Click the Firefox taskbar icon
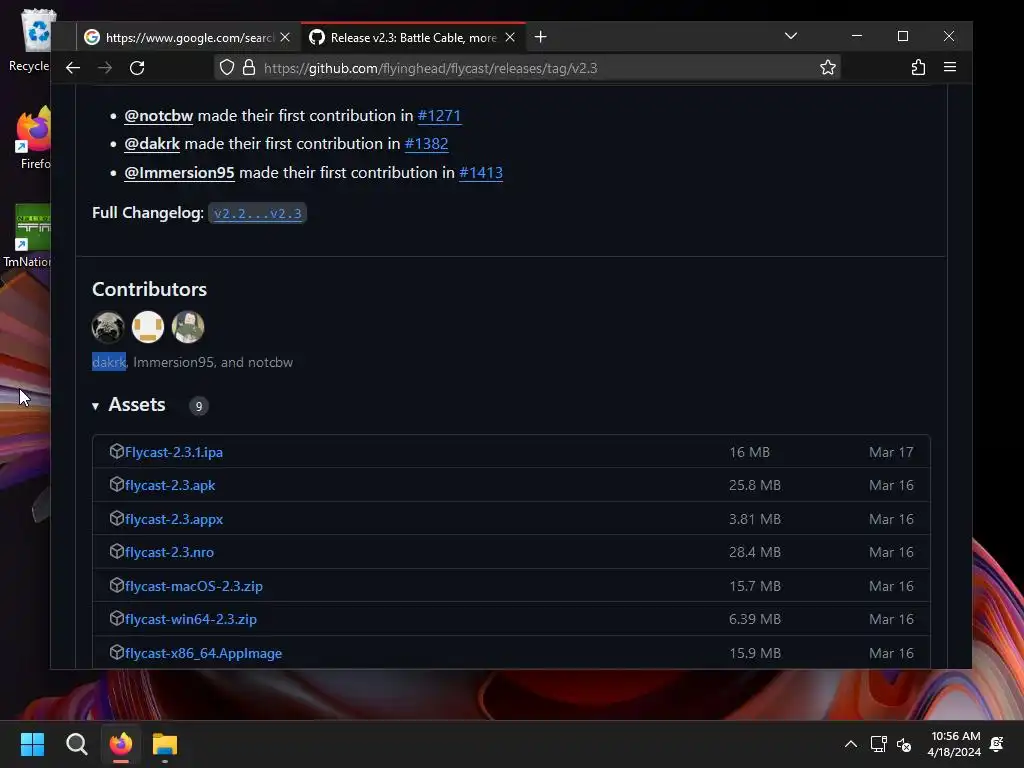The height and width of the screenshot is (768, 1024). (x=121, y=744)
